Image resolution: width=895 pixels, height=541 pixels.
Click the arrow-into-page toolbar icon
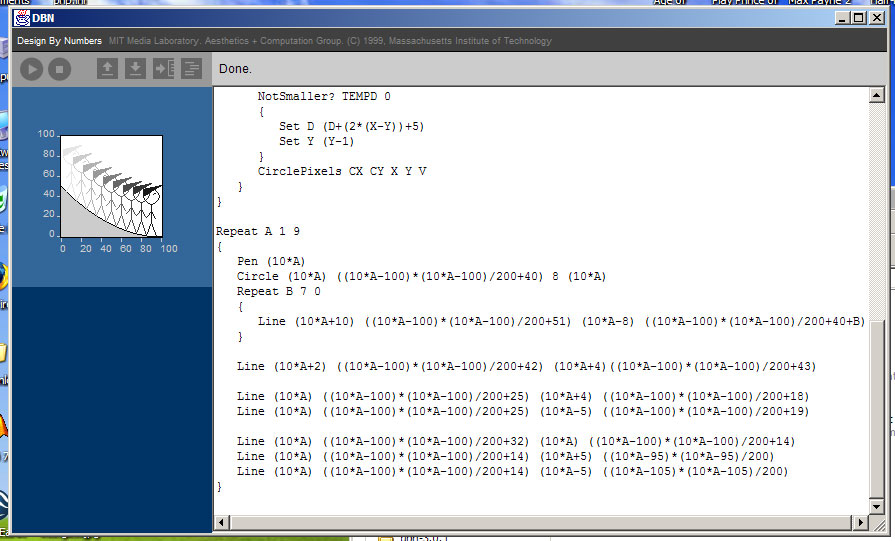click(x=163, y=69)
